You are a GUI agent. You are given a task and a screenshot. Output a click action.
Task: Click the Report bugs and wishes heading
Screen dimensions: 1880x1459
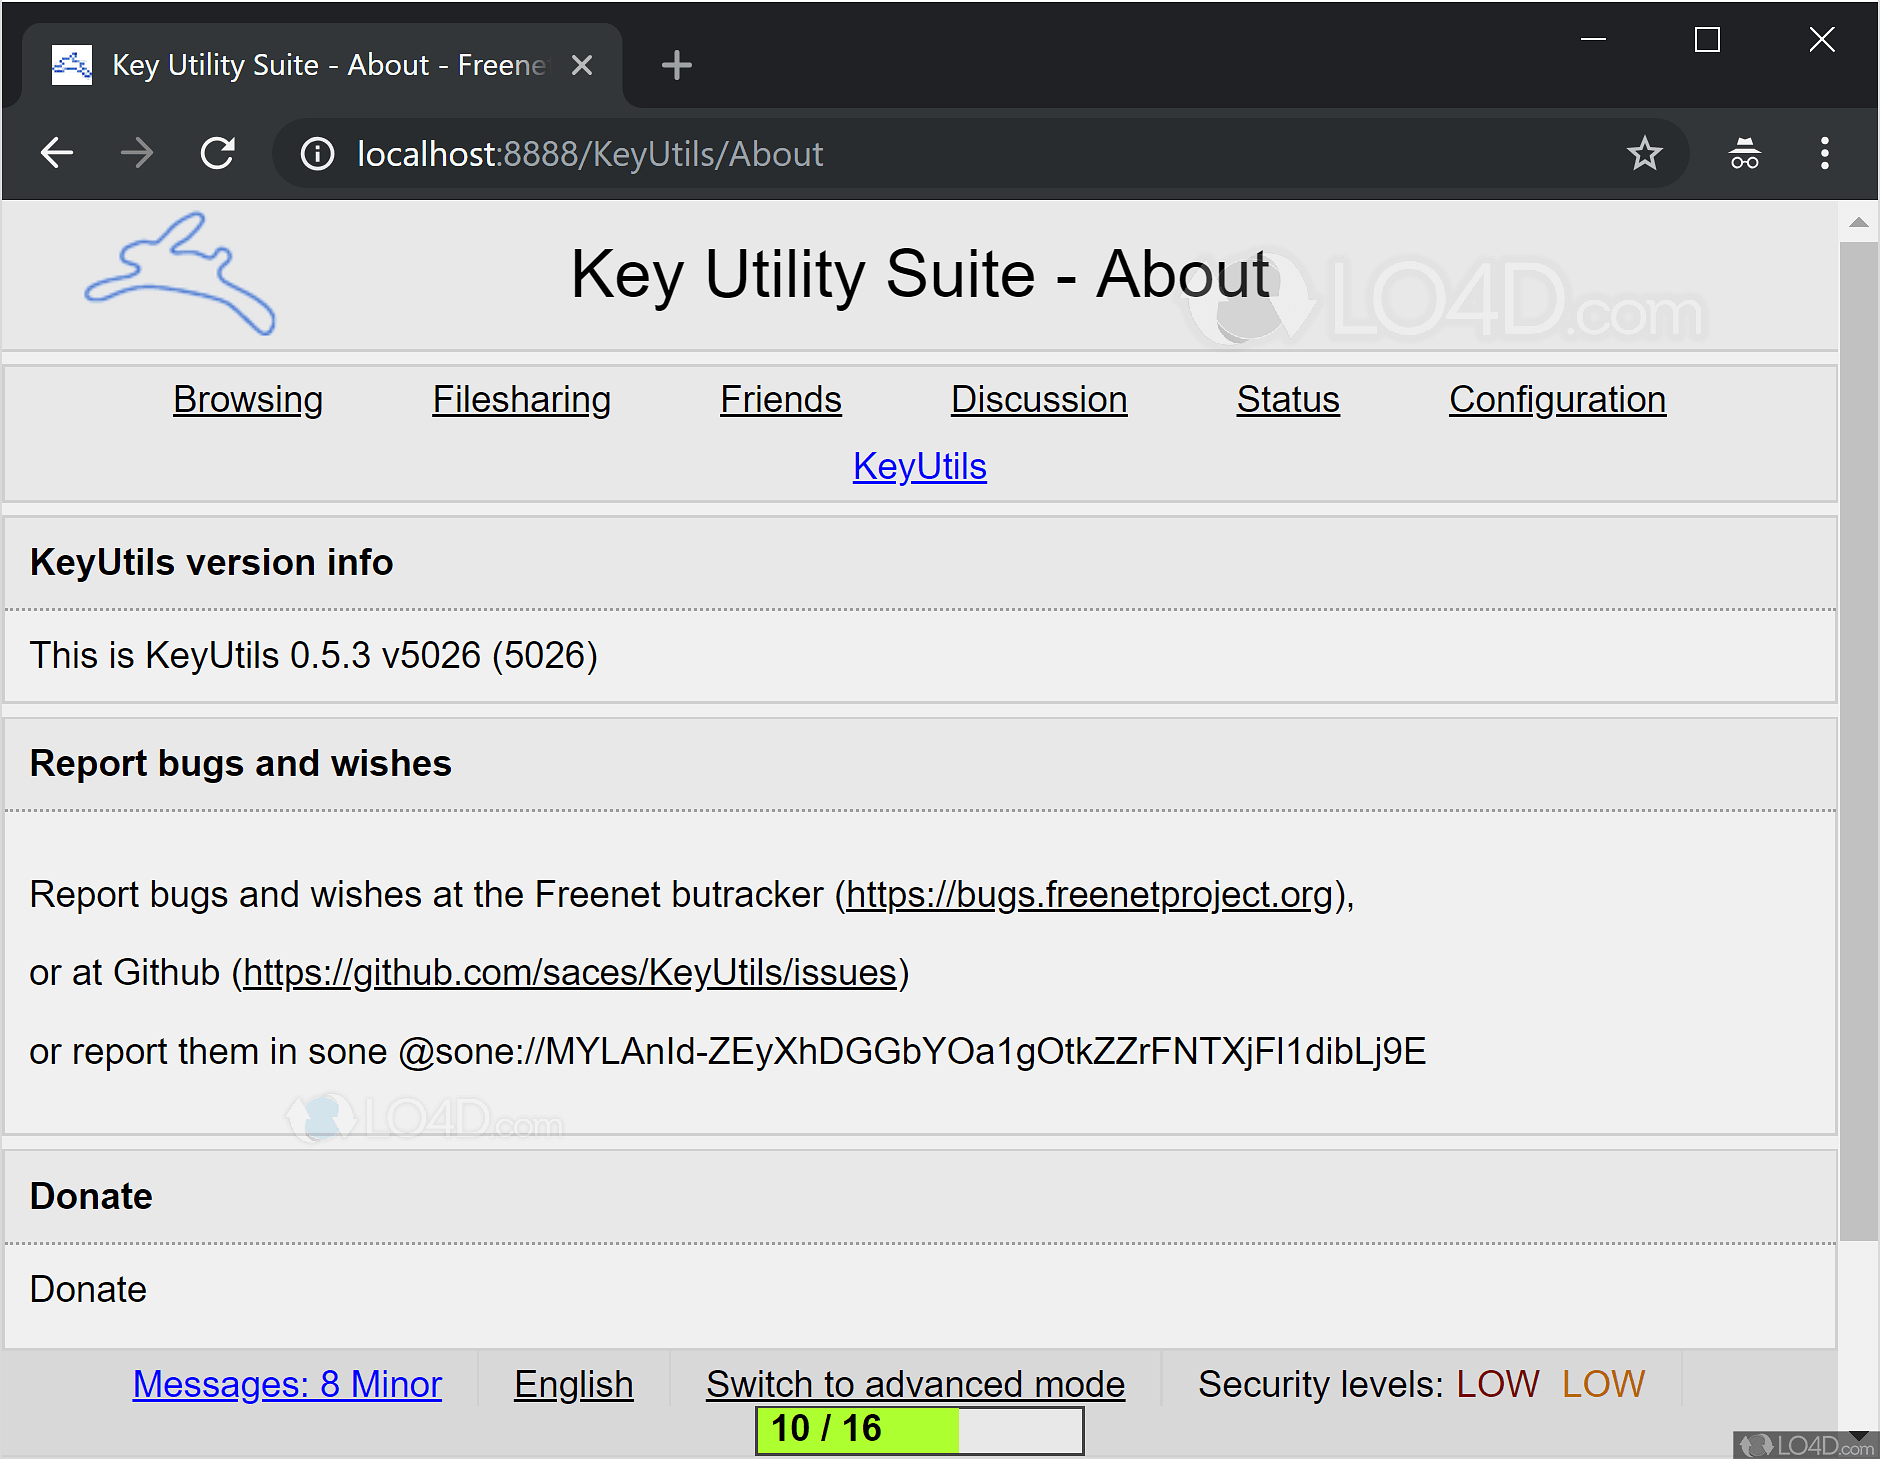click(x=241, y=764)
